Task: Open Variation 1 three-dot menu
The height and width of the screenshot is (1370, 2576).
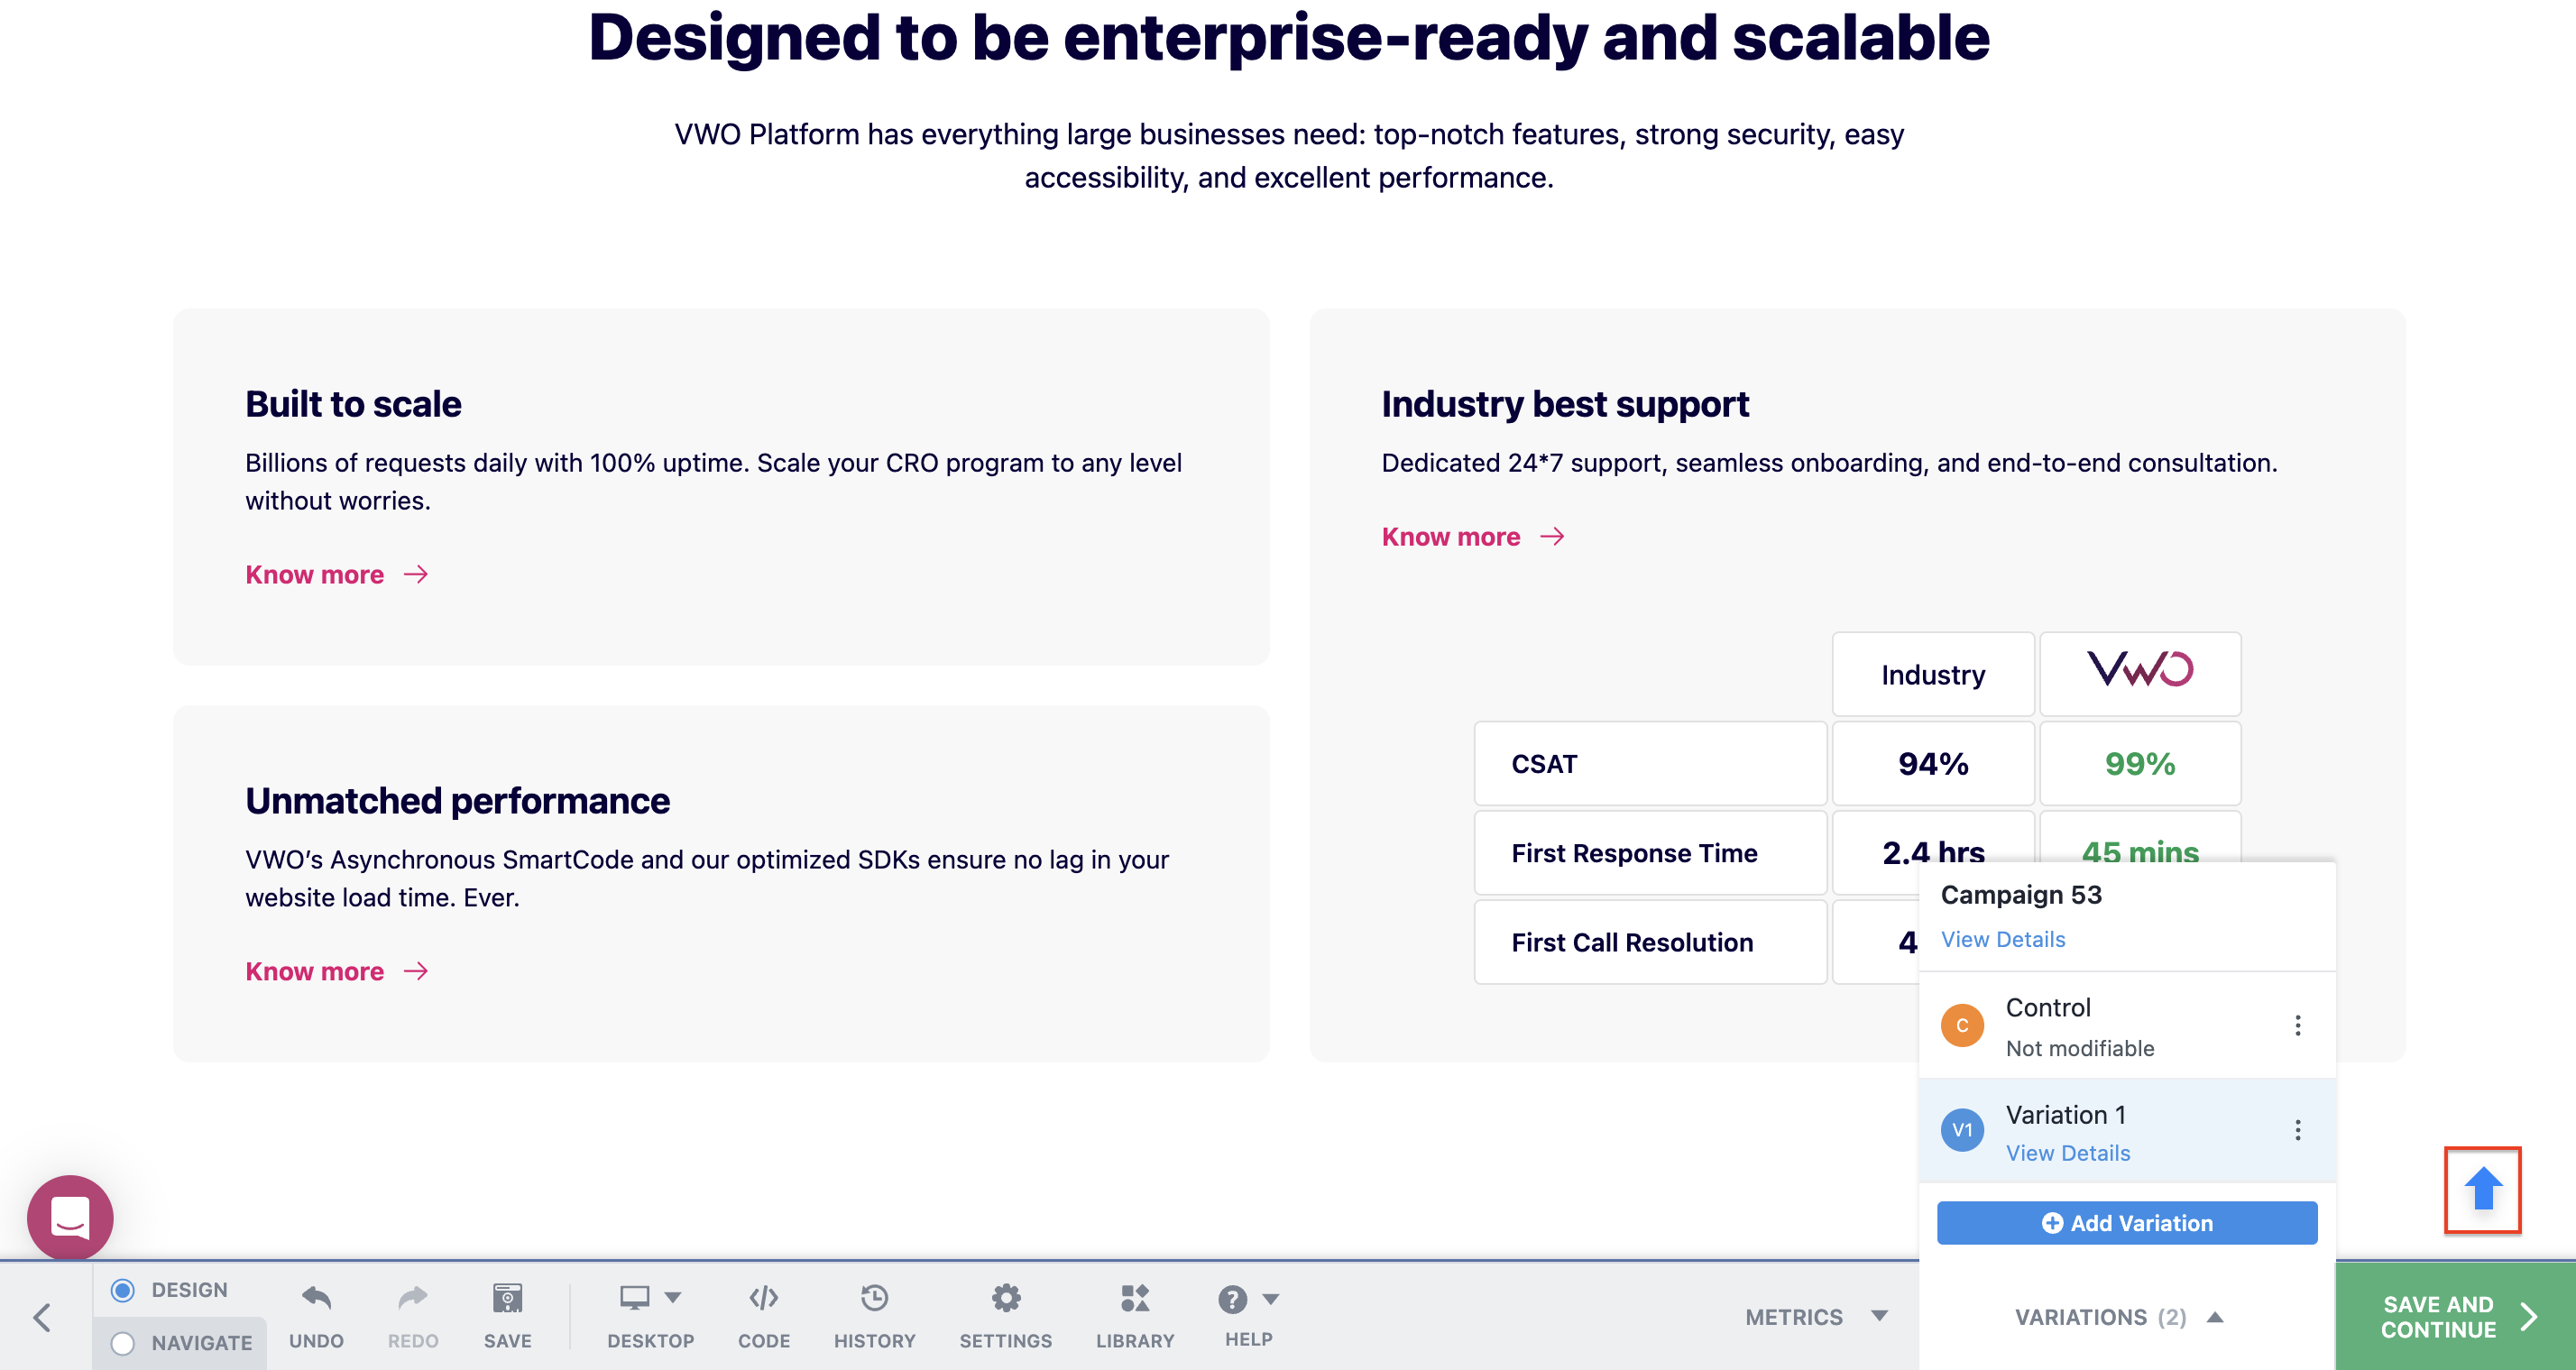Action: [2298, 1130]
